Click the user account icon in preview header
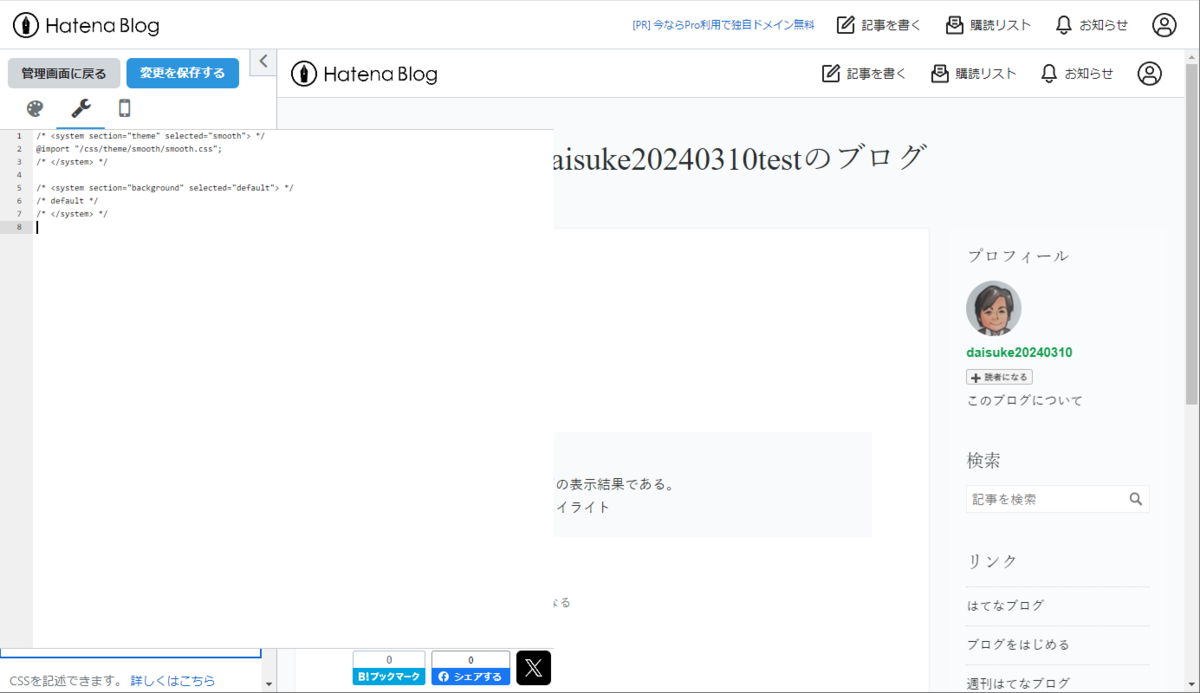 [x=1150, y=73]
